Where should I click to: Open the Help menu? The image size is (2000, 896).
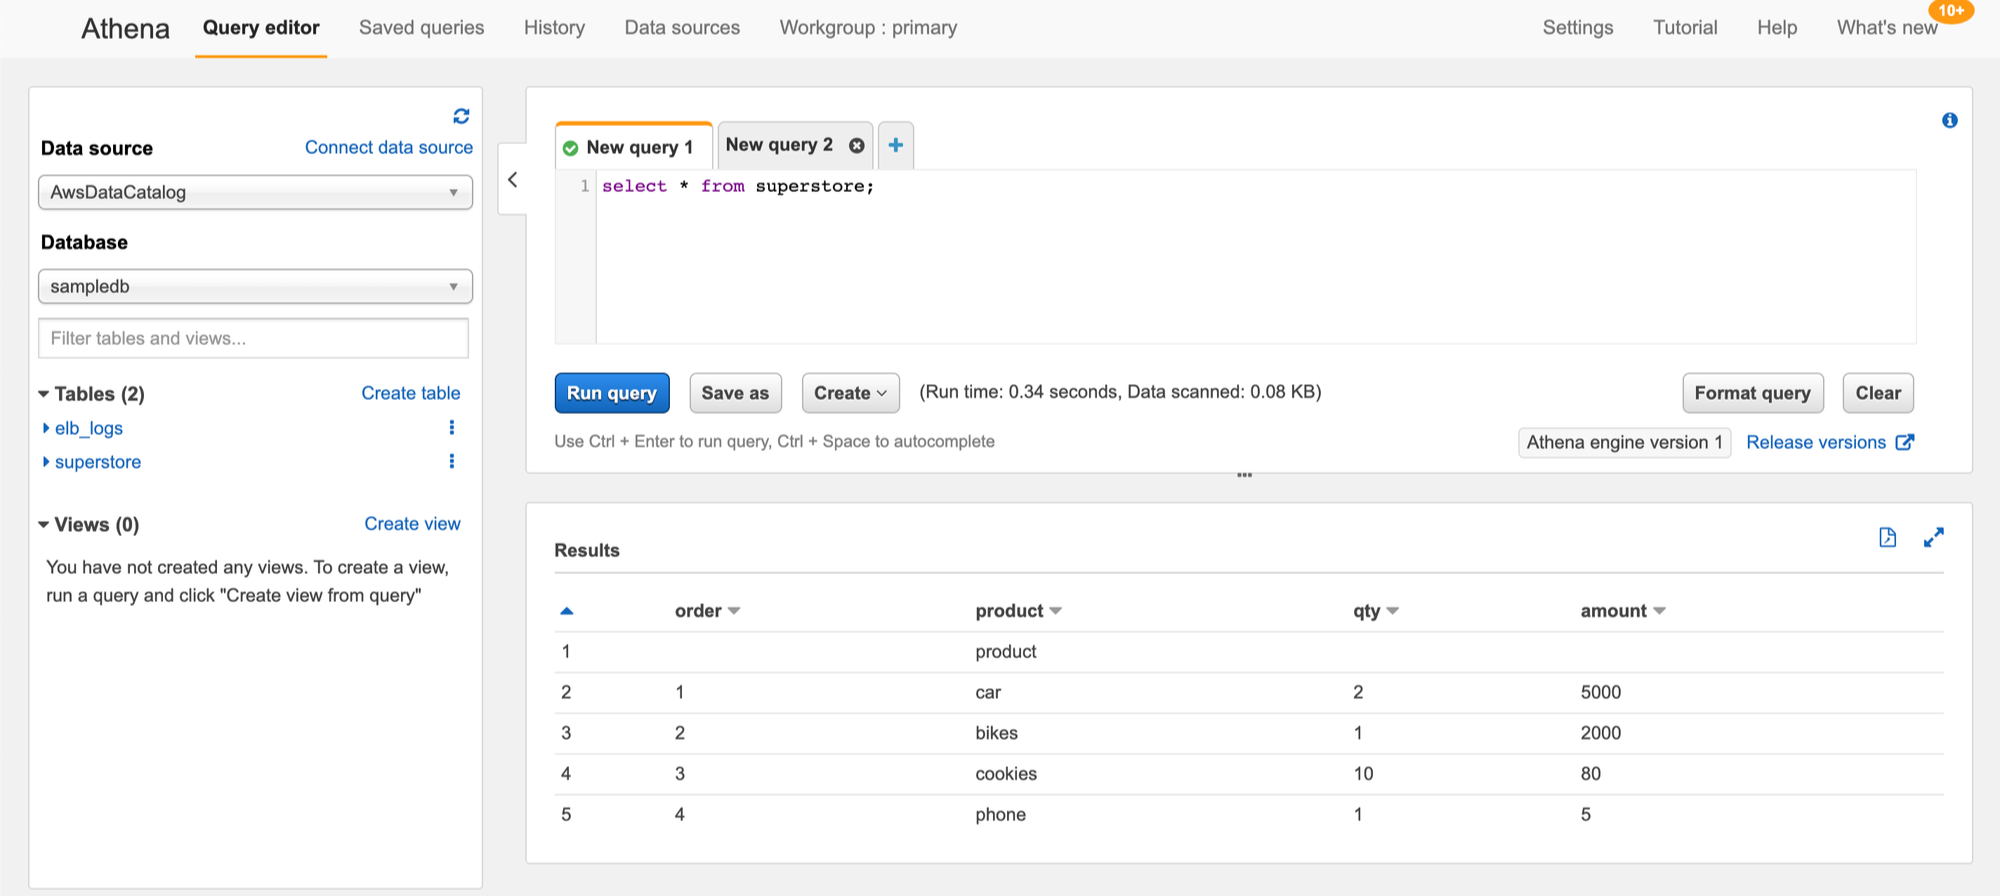coord(1777,28)
